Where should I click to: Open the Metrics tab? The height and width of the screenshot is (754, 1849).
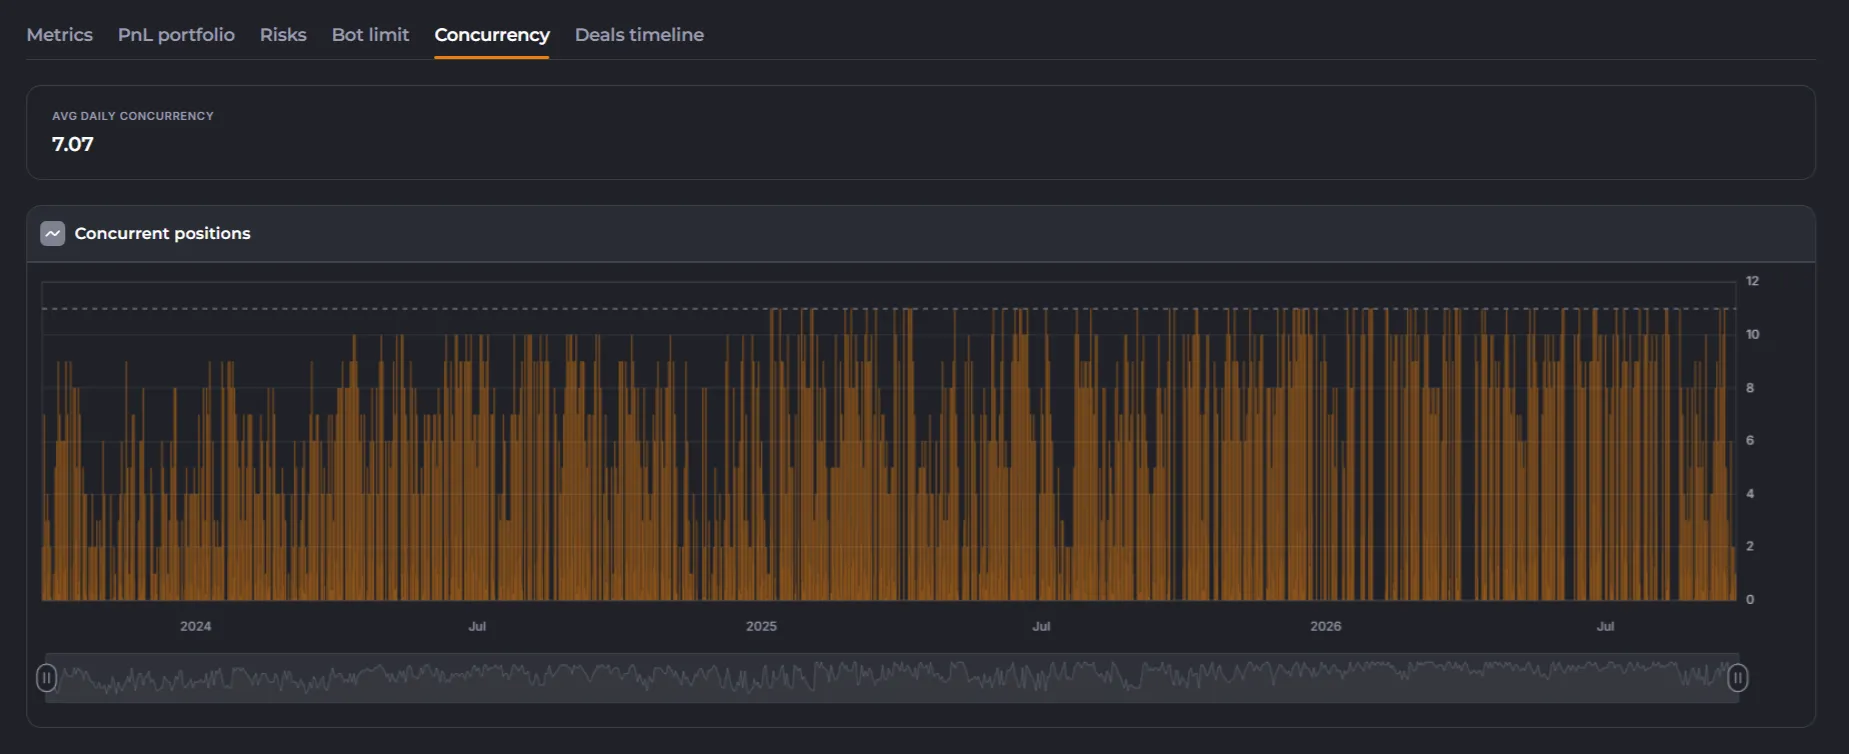[x=59, y=35]
